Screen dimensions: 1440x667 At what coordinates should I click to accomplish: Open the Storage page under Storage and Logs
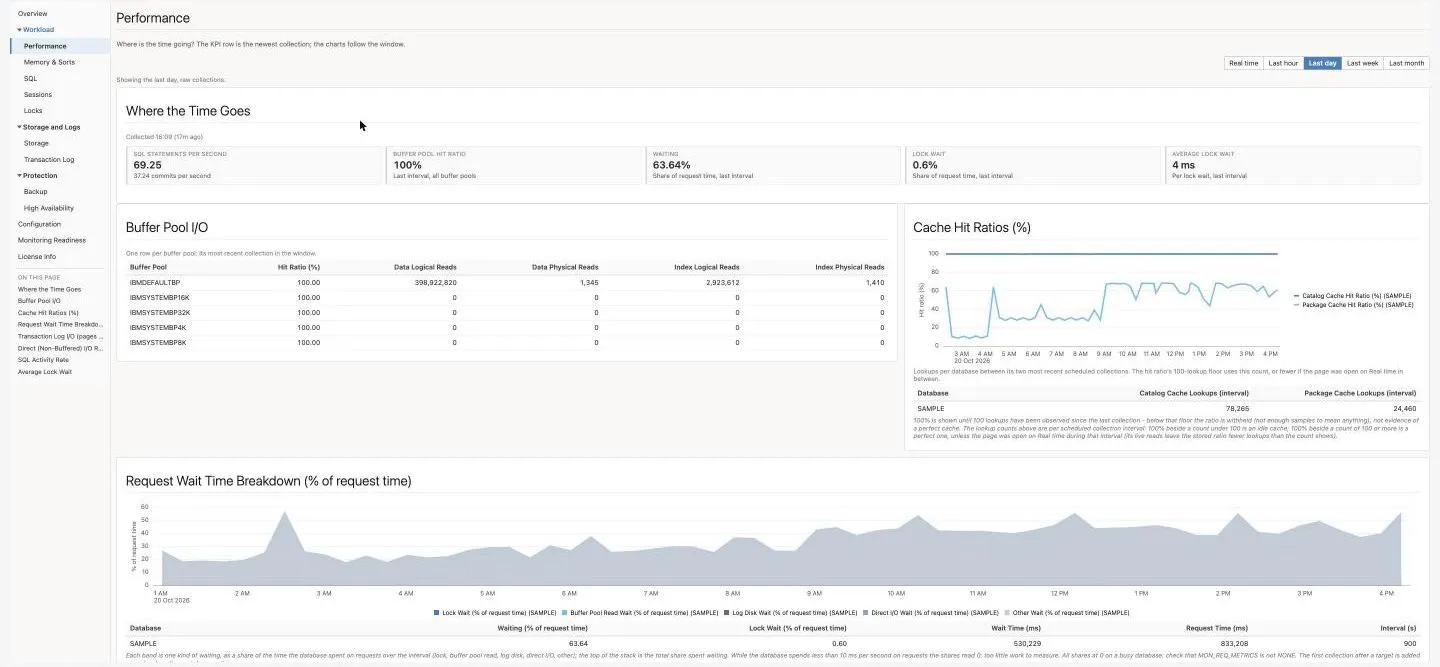(36, 143)
